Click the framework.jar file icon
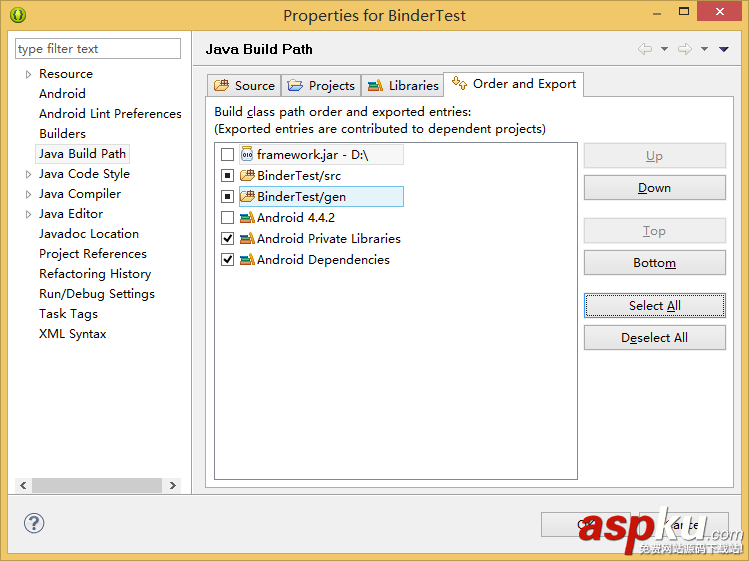Viewport: 749px width, 561px height. pyautogui.click(x=247, y=154)
